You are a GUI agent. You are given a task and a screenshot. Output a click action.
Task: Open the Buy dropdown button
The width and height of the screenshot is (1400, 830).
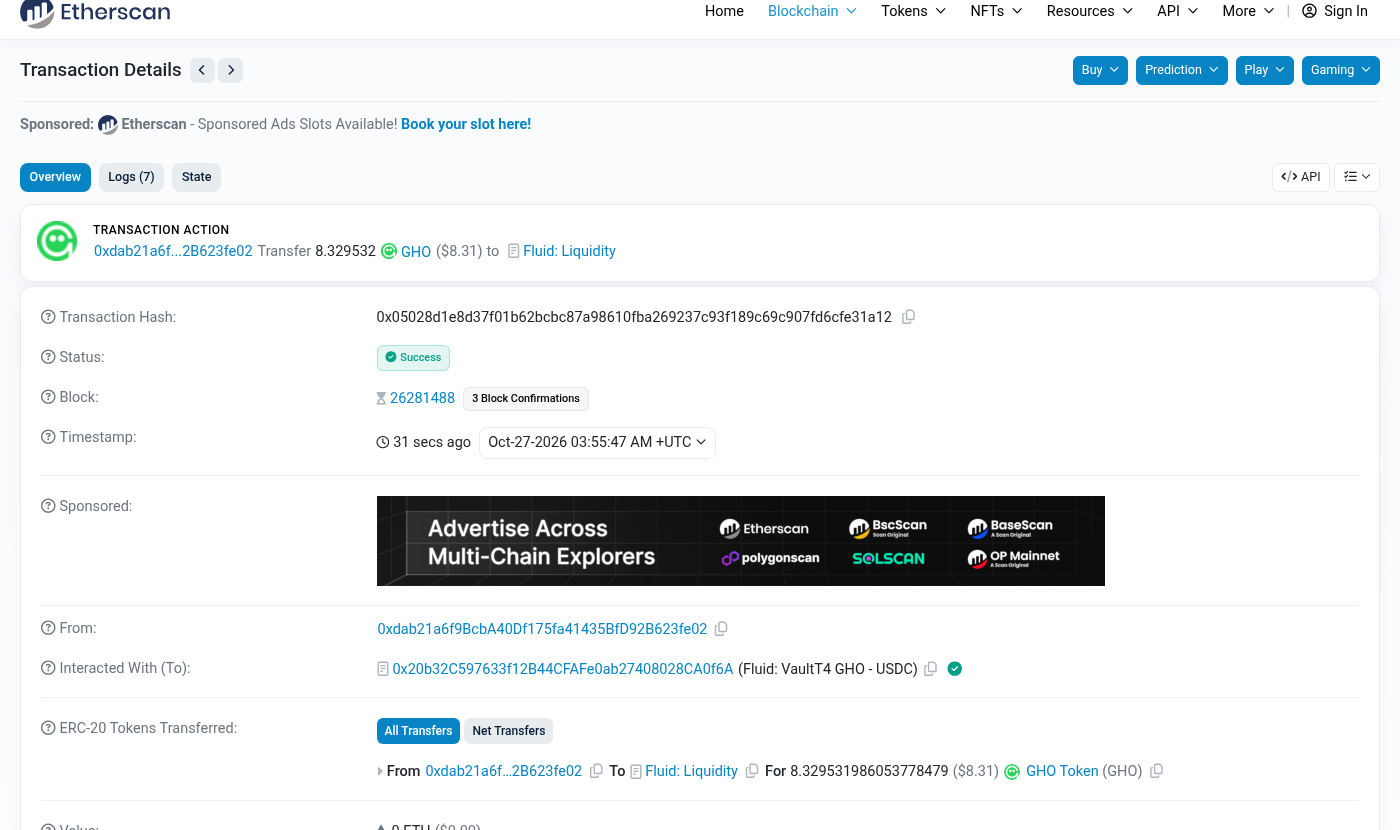[1100, 70]
